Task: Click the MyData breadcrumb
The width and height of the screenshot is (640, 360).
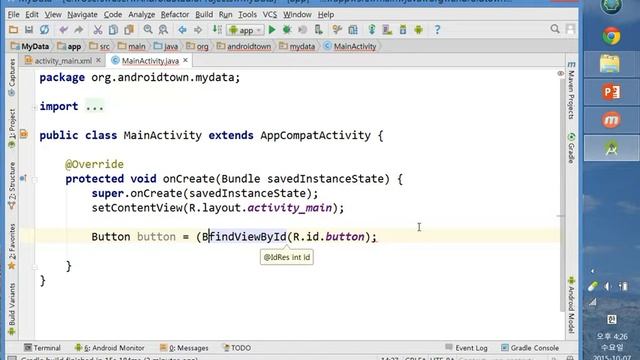Action: (x=30, y=46)
